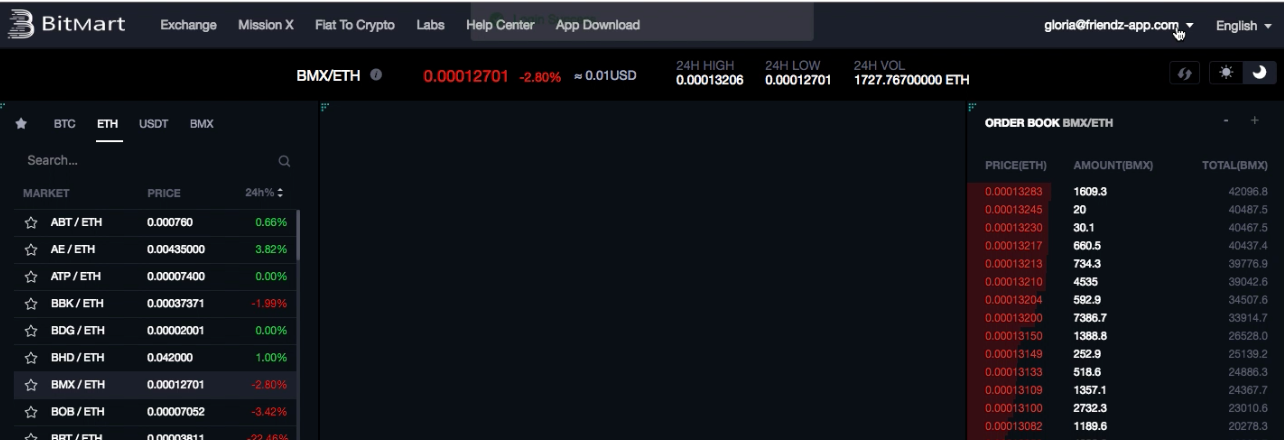This screenshot has height=440, width=1284.
Task: Select the BHD / ETH market row
Action: (155, 357)
